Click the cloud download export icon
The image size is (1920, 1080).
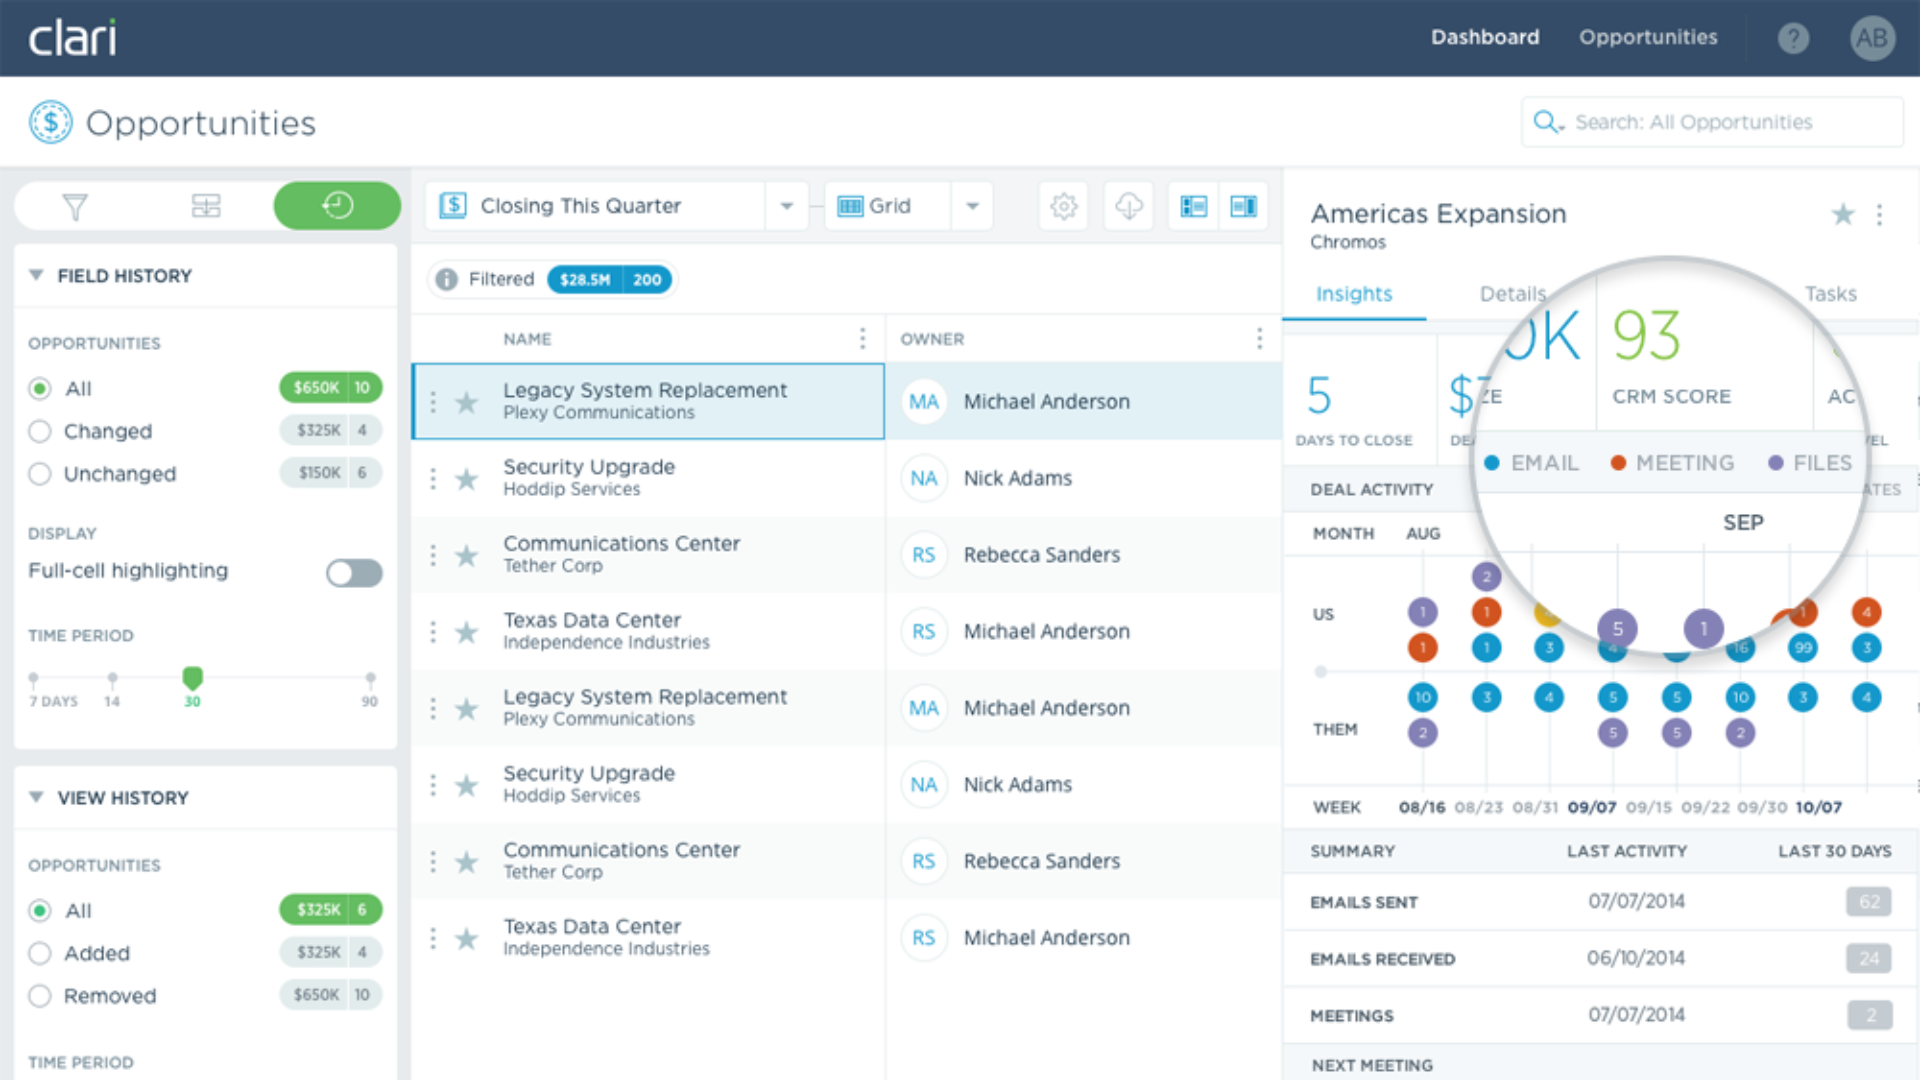[x=1128, y=206]
